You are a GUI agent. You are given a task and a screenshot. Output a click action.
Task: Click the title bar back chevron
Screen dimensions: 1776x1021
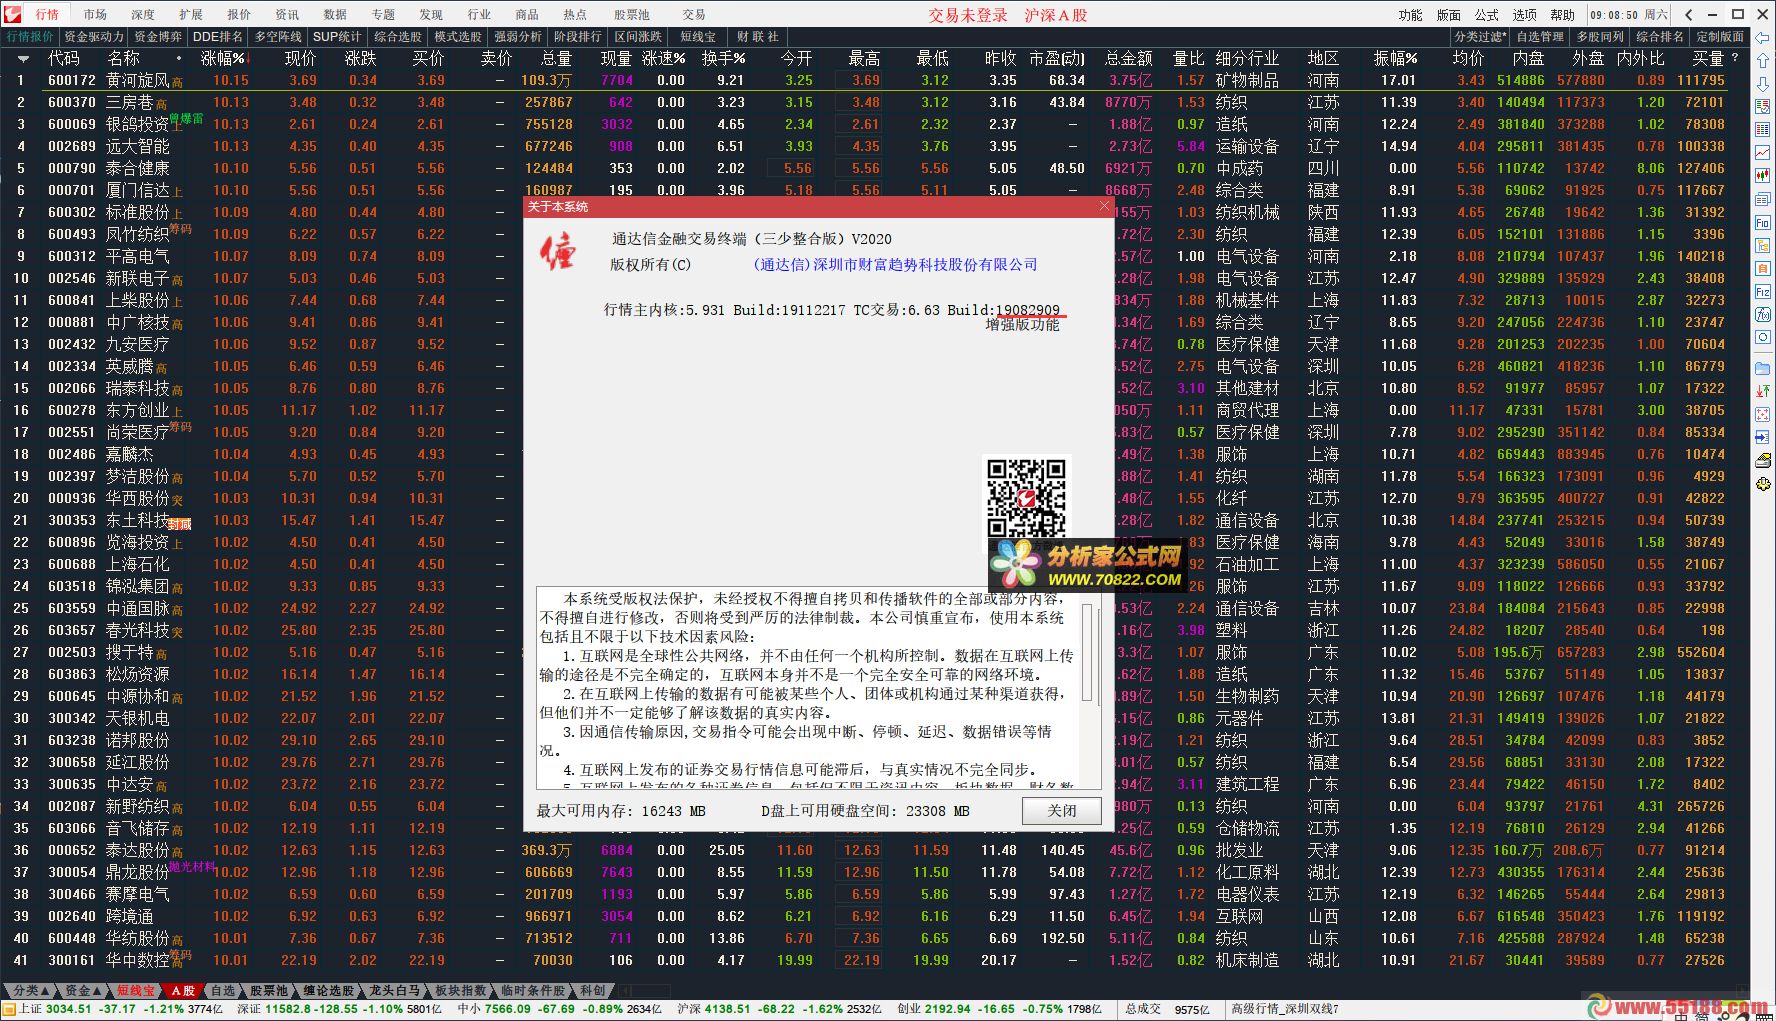(x=1689, y=14)
